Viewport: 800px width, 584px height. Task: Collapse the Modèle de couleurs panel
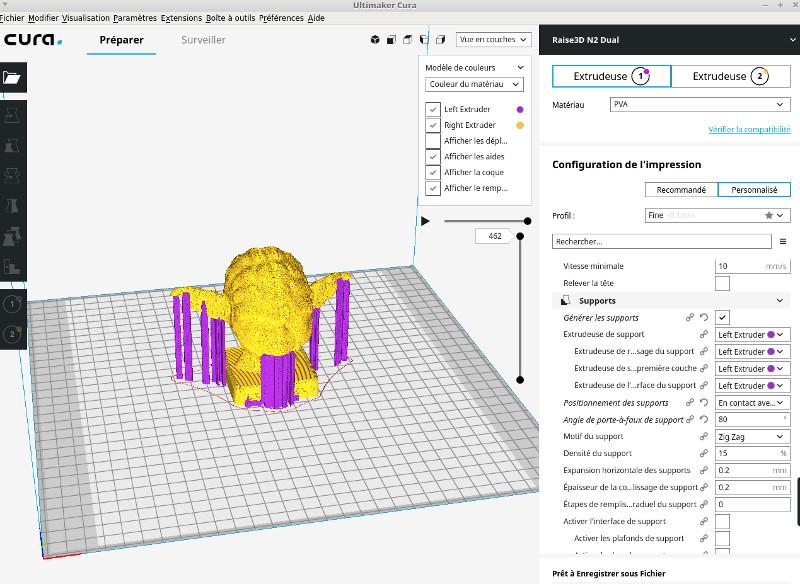(520, 67)
